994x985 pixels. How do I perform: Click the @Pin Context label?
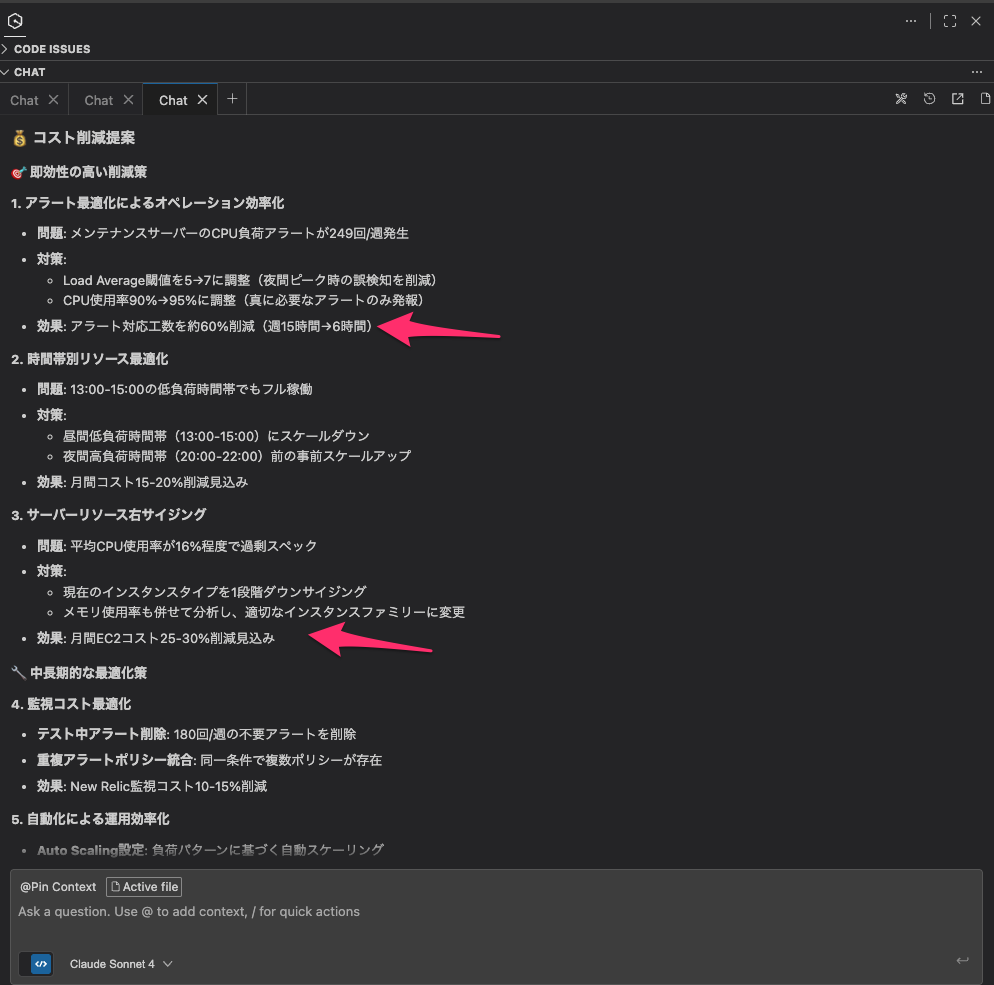58,887
